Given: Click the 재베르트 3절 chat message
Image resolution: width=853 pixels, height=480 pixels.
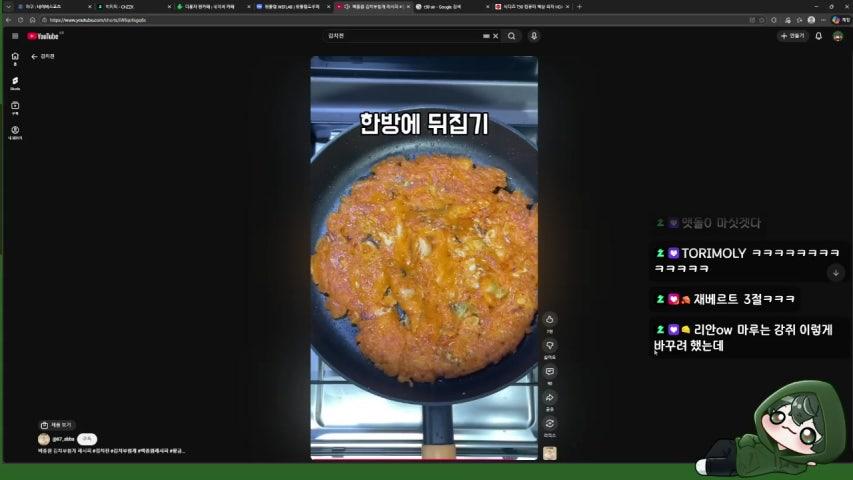Looking at the screenshot, I should (725, 299).
